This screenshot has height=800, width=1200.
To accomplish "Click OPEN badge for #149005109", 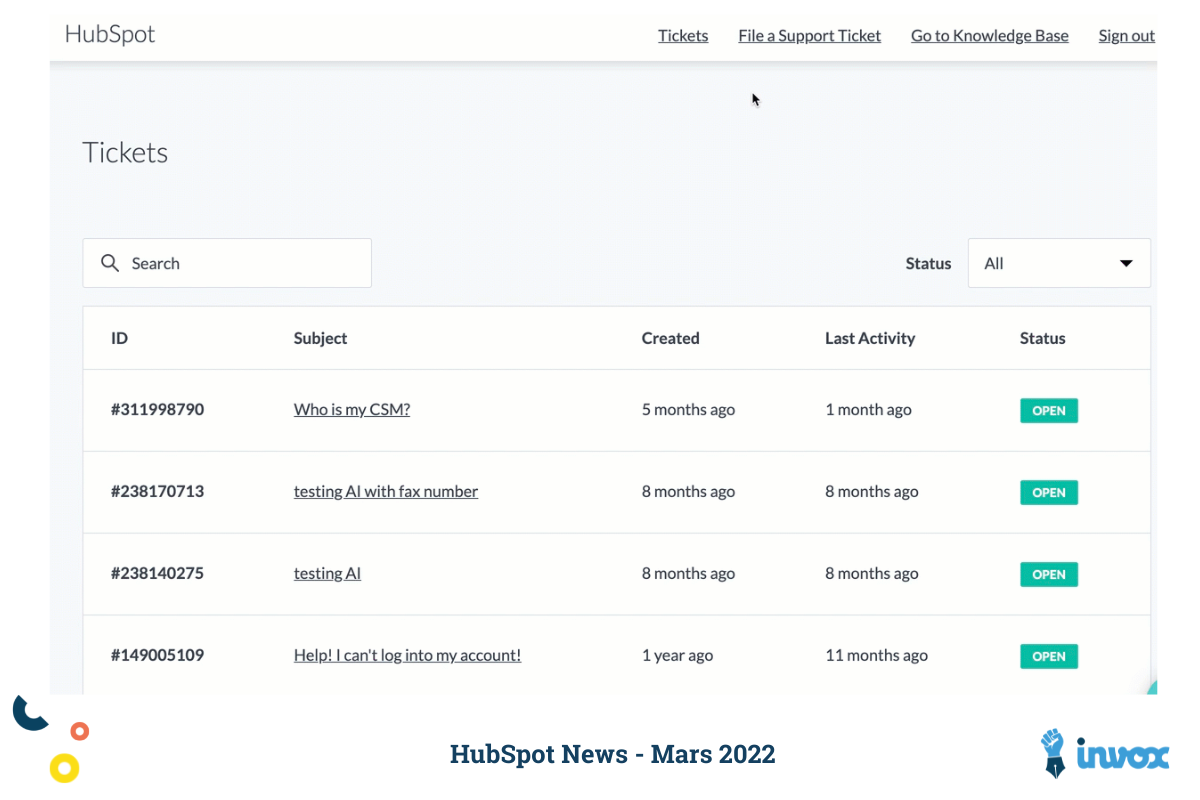I will [x=1049, y=657].
